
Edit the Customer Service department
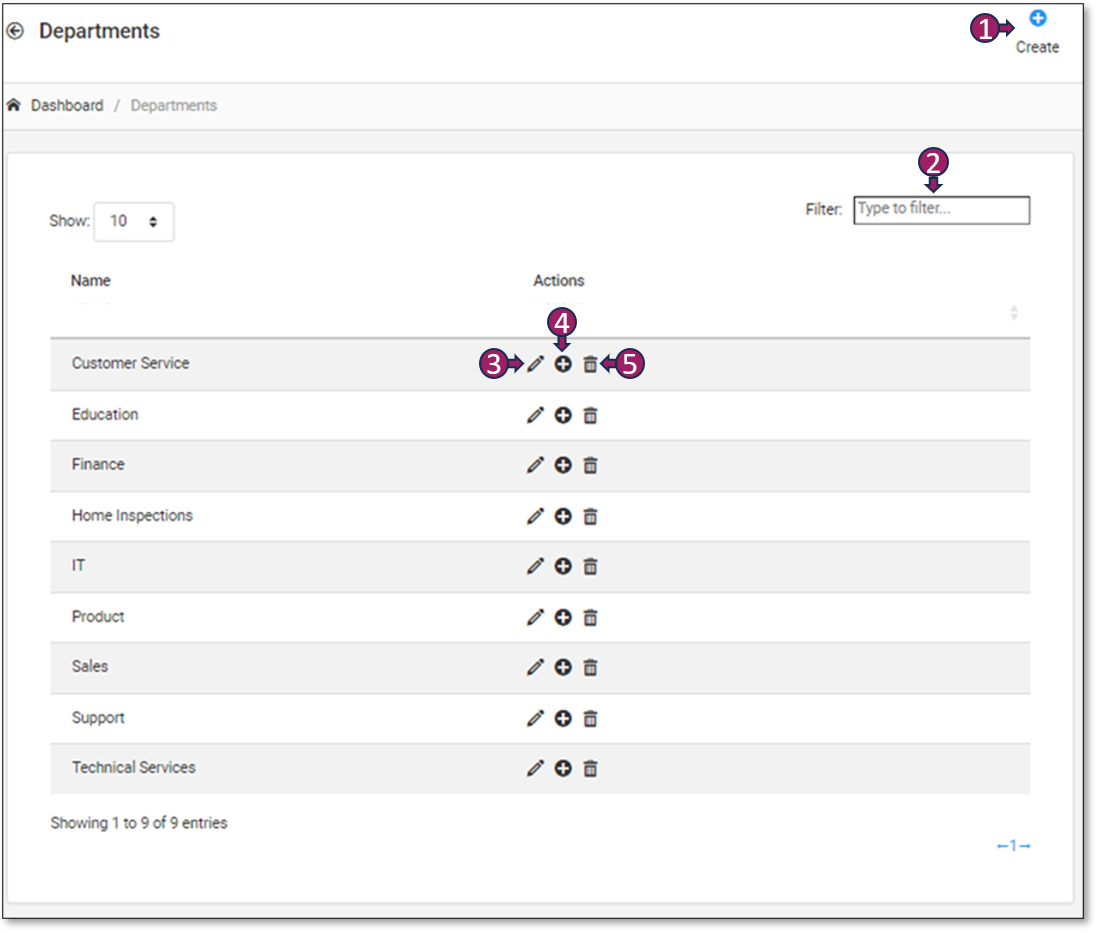(x=535, y=365)
